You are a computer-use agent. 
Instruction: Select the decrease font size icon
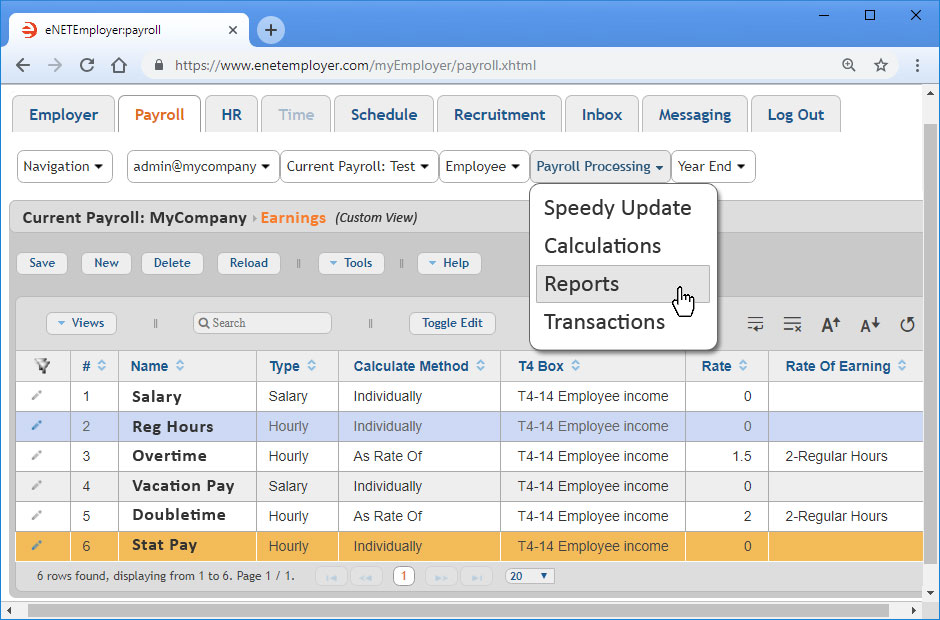coord(869,323)
